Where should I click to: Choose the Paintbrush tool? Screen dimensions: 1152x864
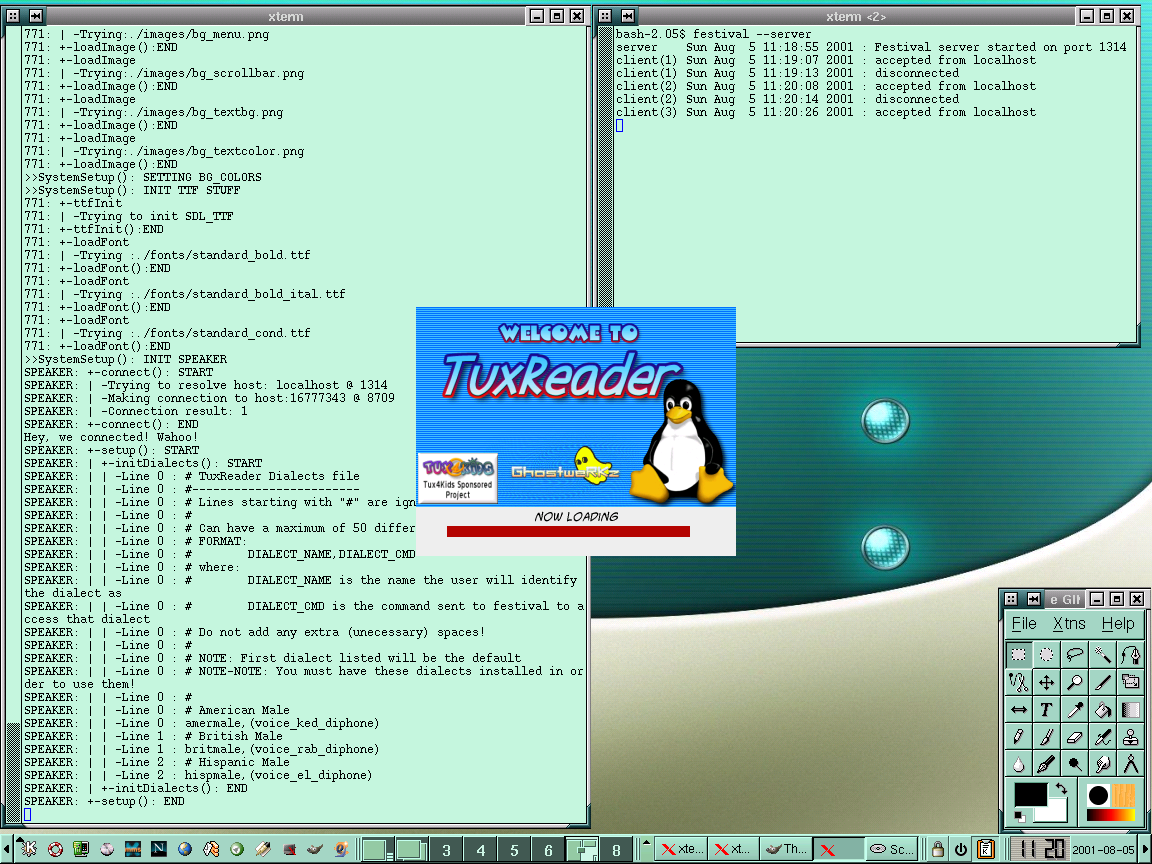[1046, 737]
